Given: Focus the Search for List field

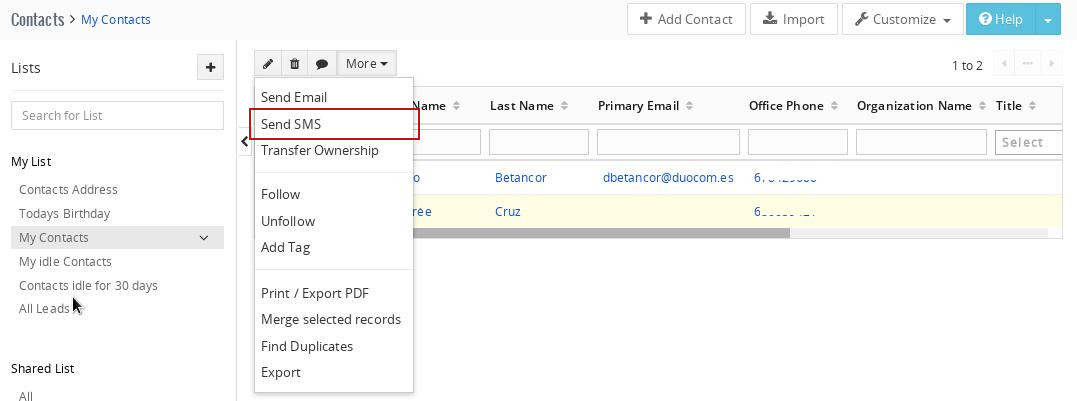Looking at the screenshot, I should pyautogui.click(x=117, y=115).
